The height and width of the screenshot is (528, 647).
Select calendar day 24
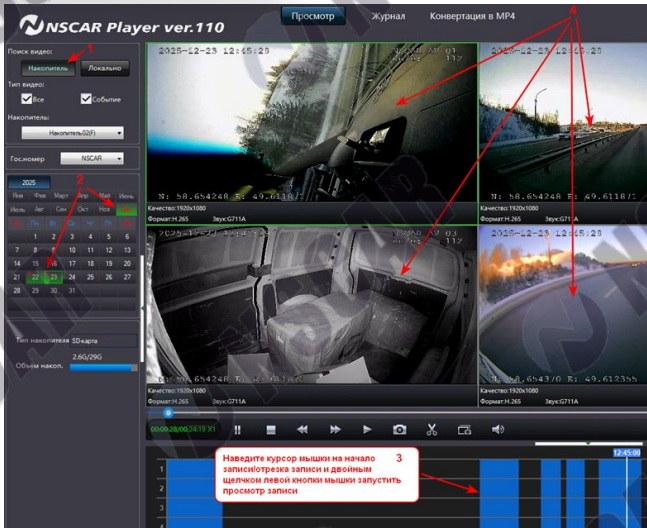[x=72, y=277]
